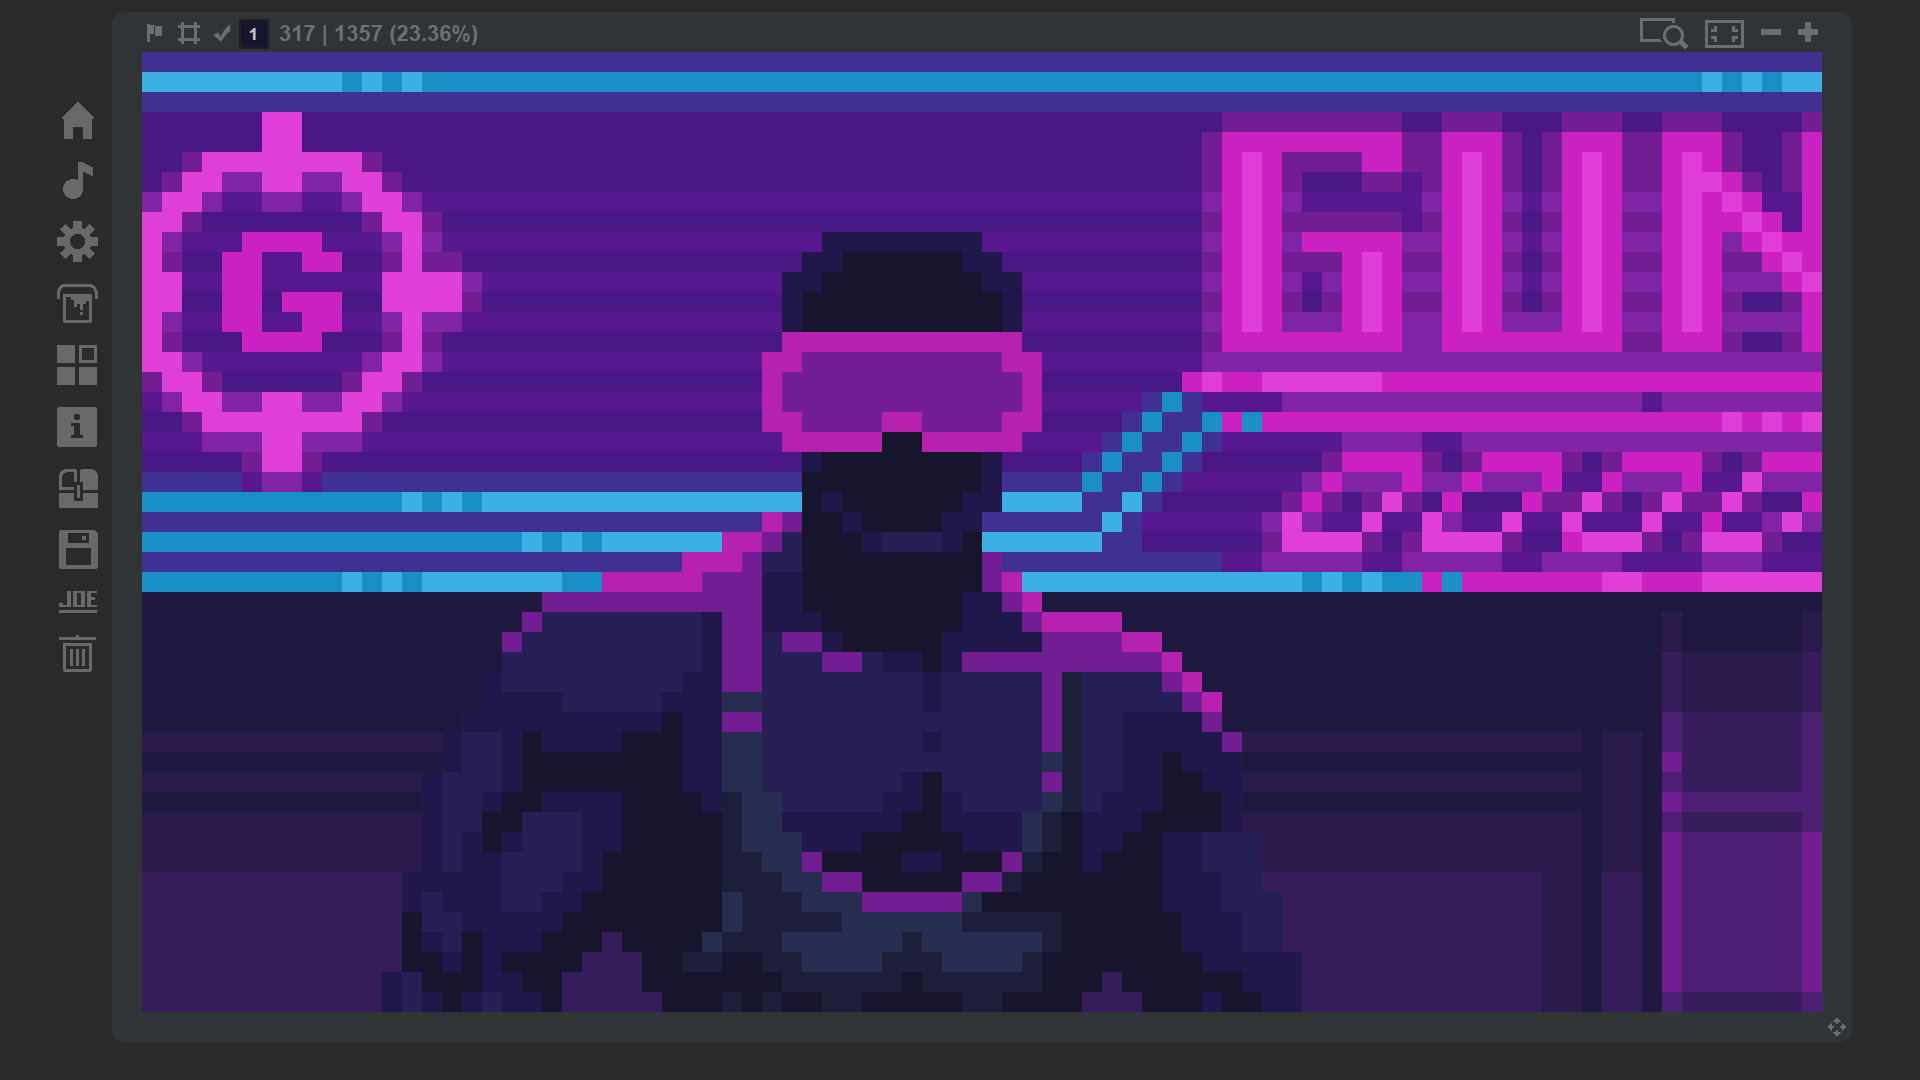Toggle the crop frame overlay
Viewport: 1920px width, 1080px height.
click(x=189, y=33)
